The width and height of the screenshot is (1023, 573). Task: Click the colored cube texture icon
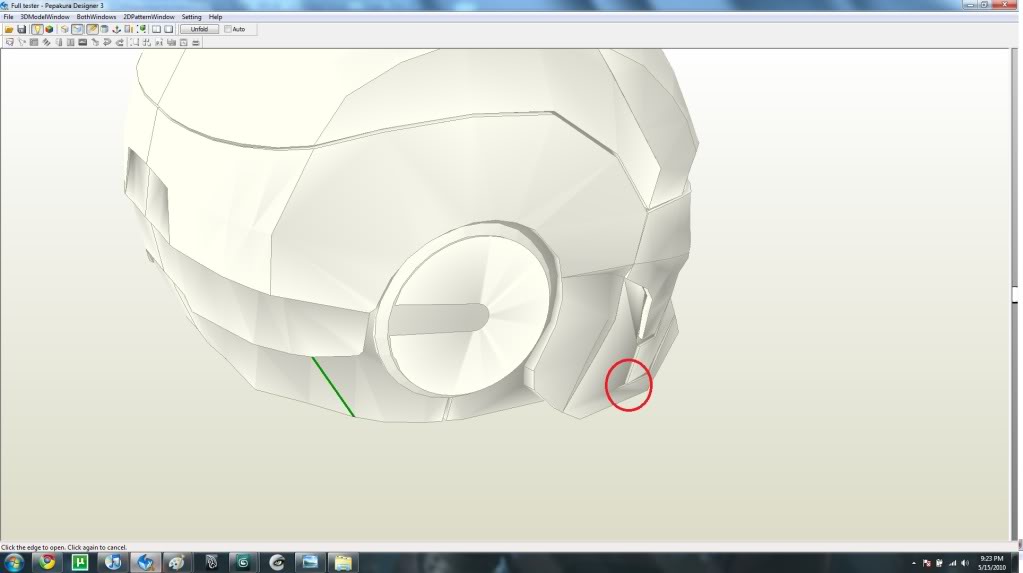coord(49,29)
